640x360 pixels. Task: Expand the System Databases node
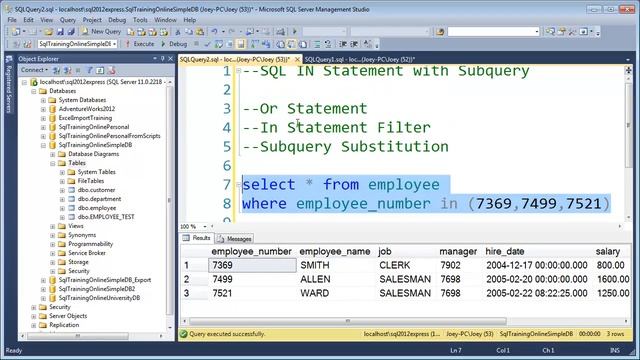pyautogui.click(x=43, y=100)
